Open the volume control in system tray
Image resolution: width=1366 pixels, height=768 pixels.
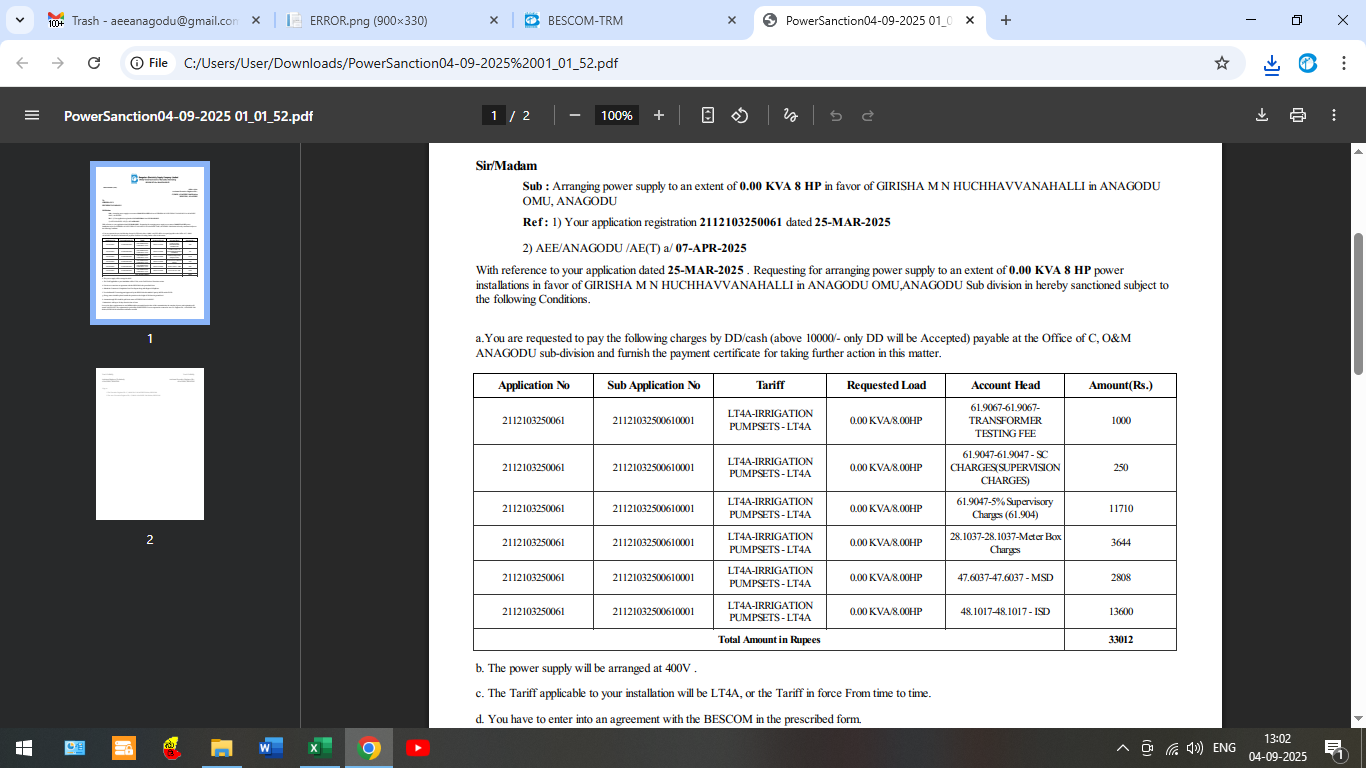coord(1194,748)
